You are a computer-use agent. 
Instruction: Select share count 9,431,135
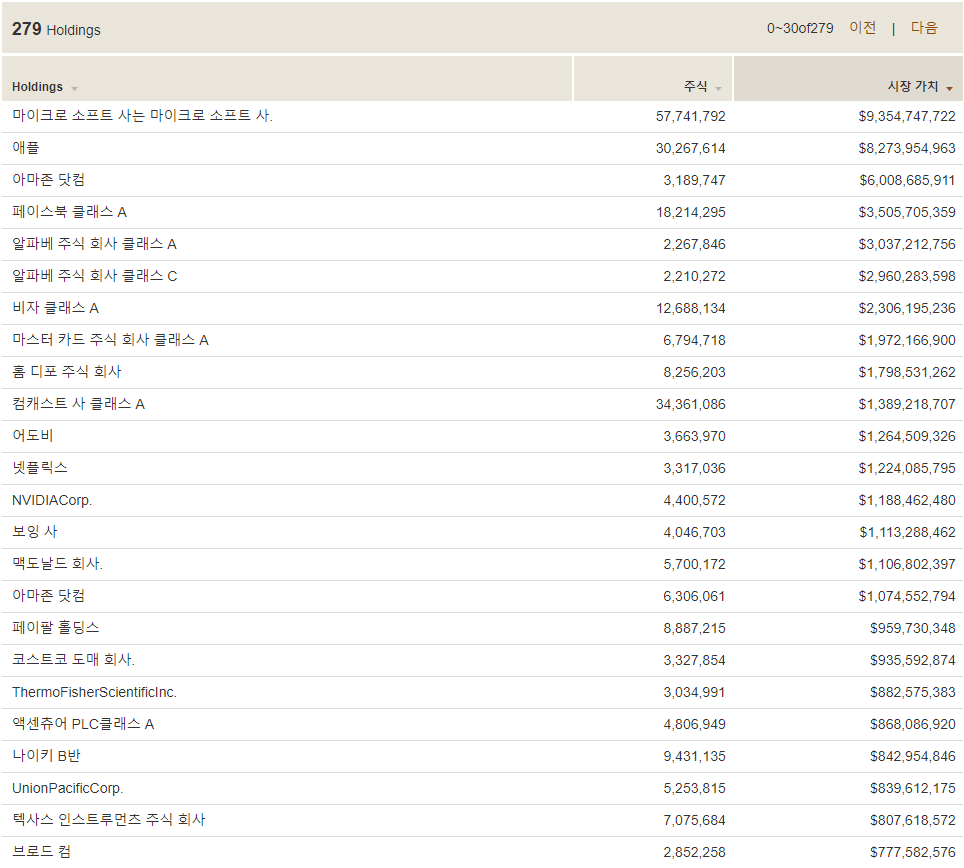(694, 756)
